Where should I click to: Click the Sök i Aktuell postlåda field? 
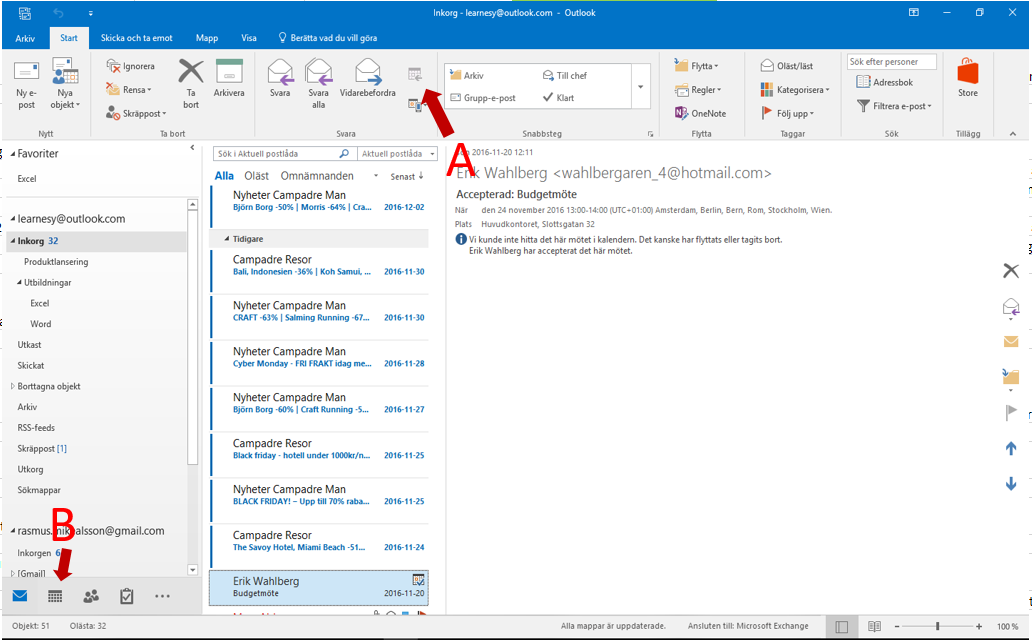(x=284, y=153)
